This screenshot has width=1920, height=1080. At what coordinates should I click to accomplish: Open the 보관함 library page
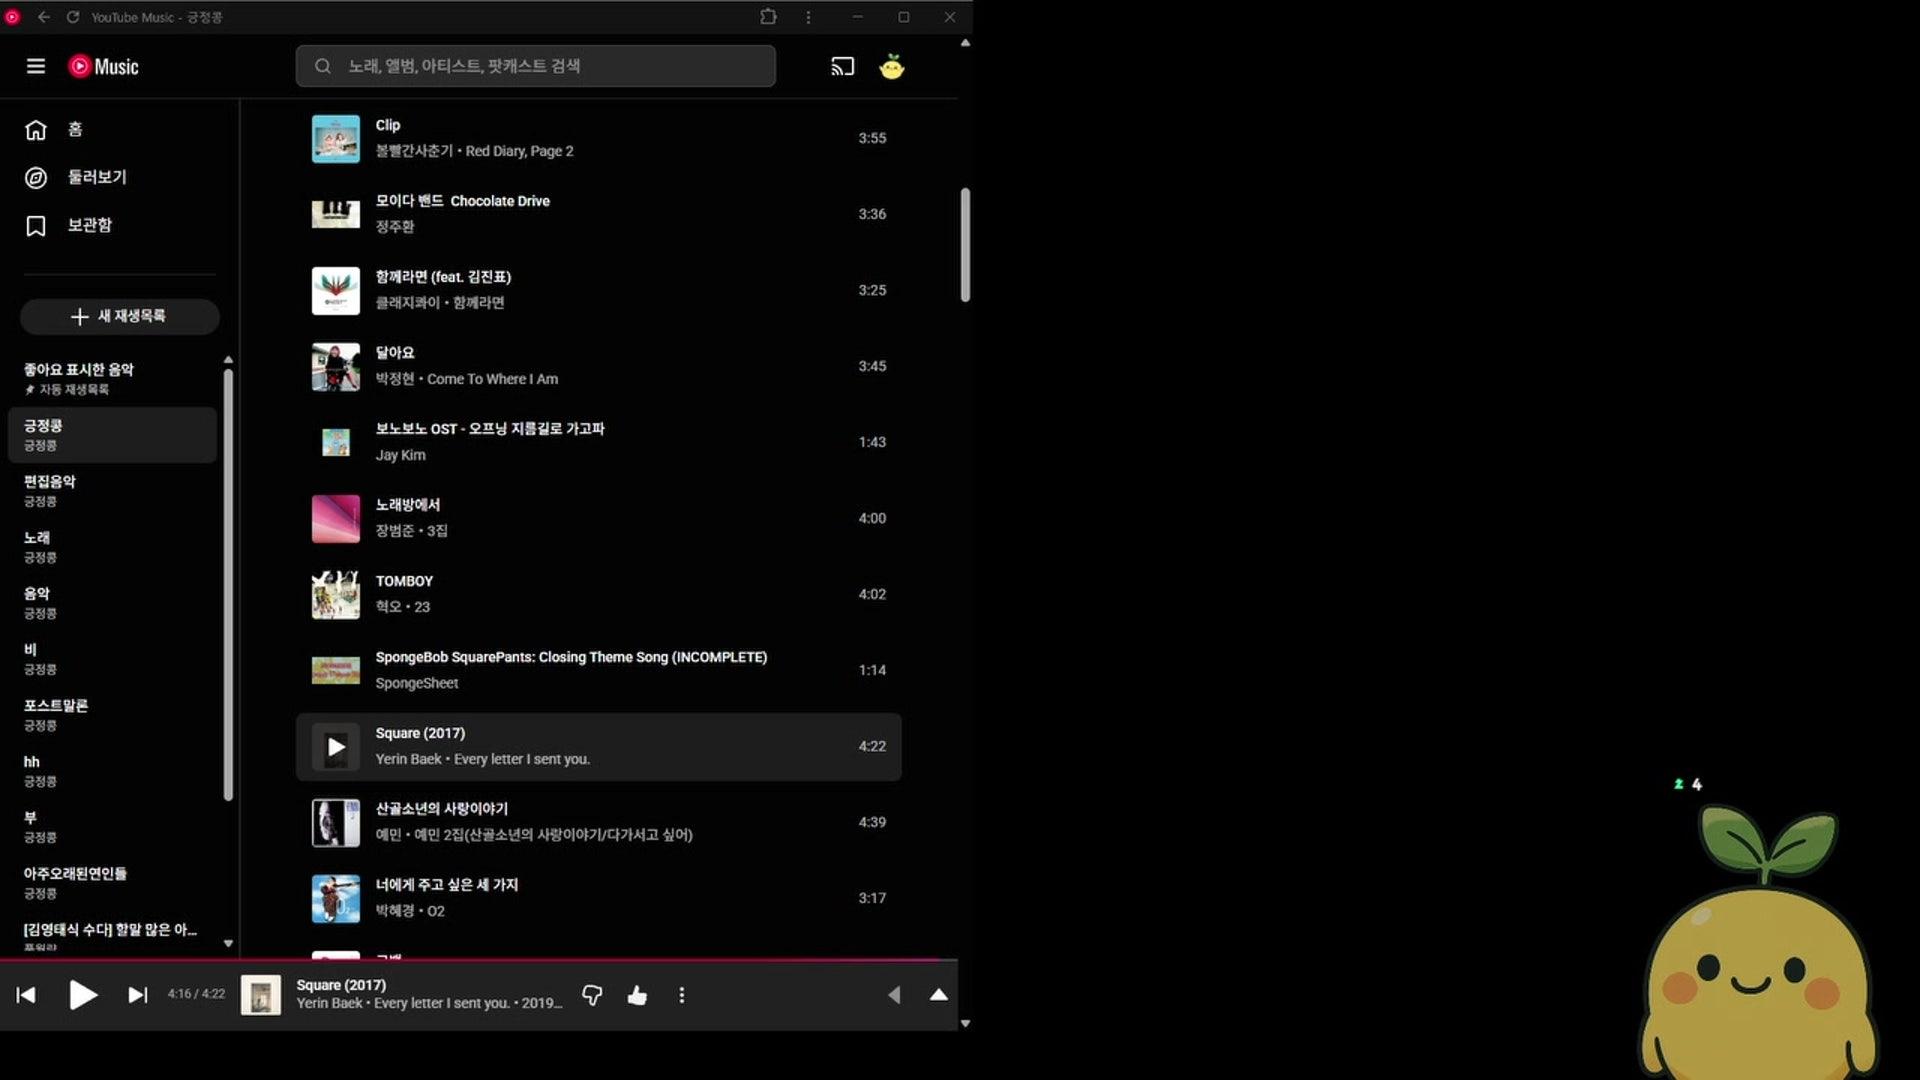(89, 225)
